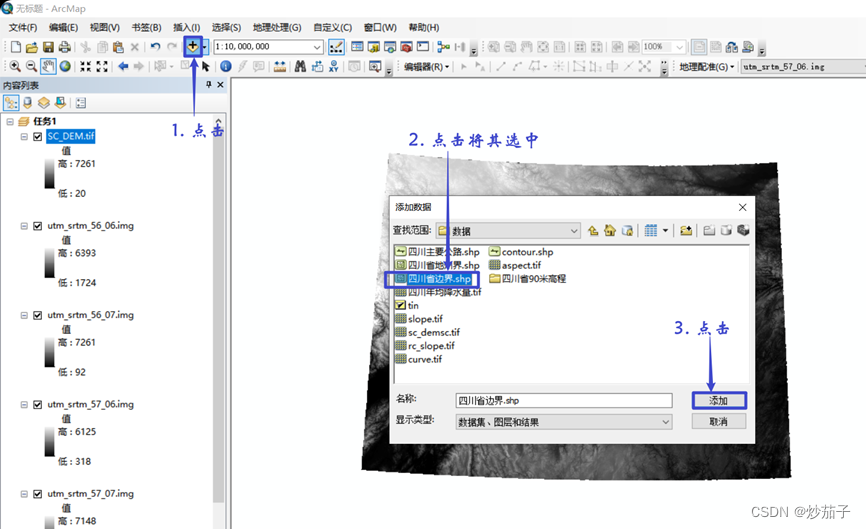The image size is (866, 529).
Task: Undo the last action
Action: [155, 47]
